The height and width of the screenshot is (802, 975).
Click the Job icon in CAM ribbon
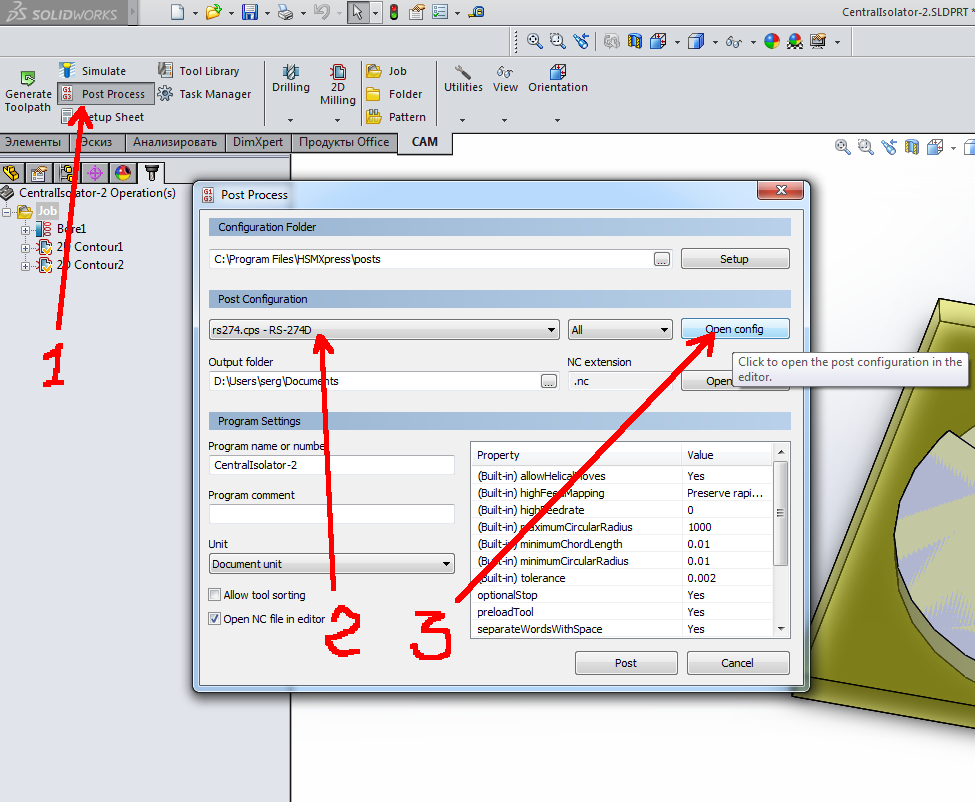(387, 71)
